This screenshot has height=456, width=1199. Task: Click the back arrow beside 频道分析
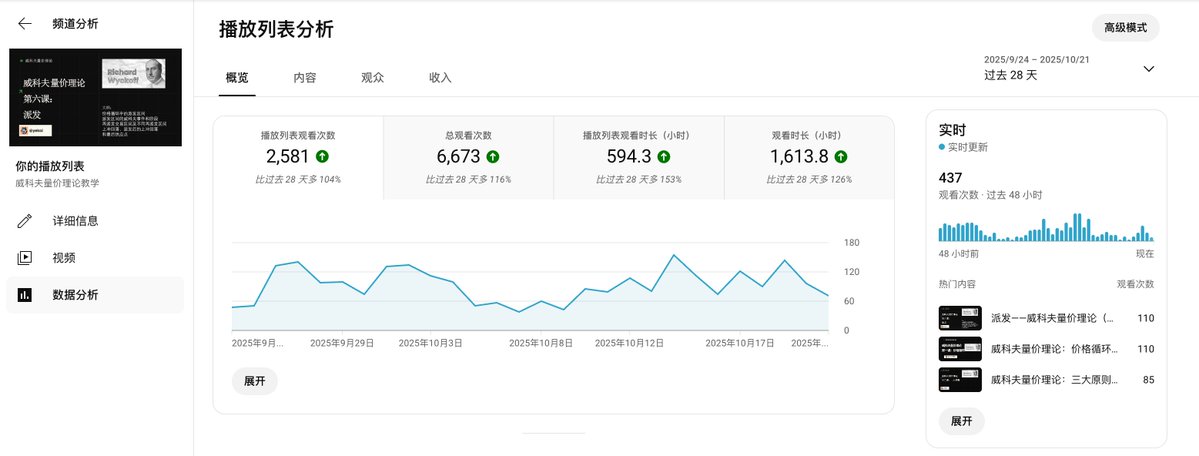coord(25,23)
